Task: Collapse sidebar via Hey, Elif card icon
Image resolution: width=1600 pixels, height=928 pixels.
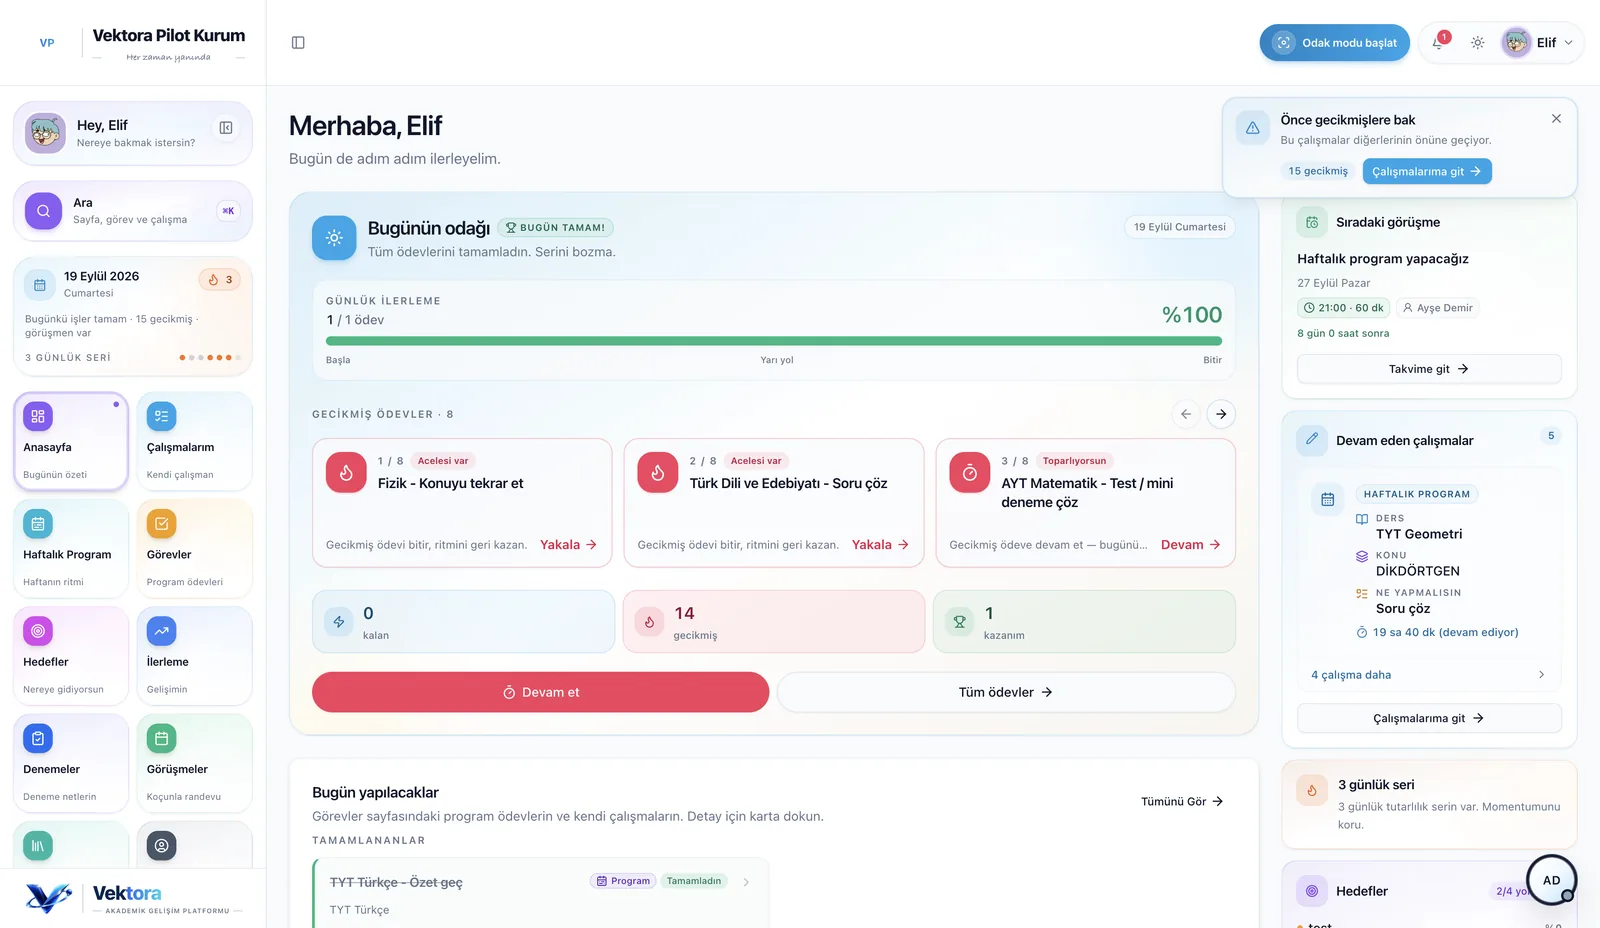Action: tap(226, 128)
